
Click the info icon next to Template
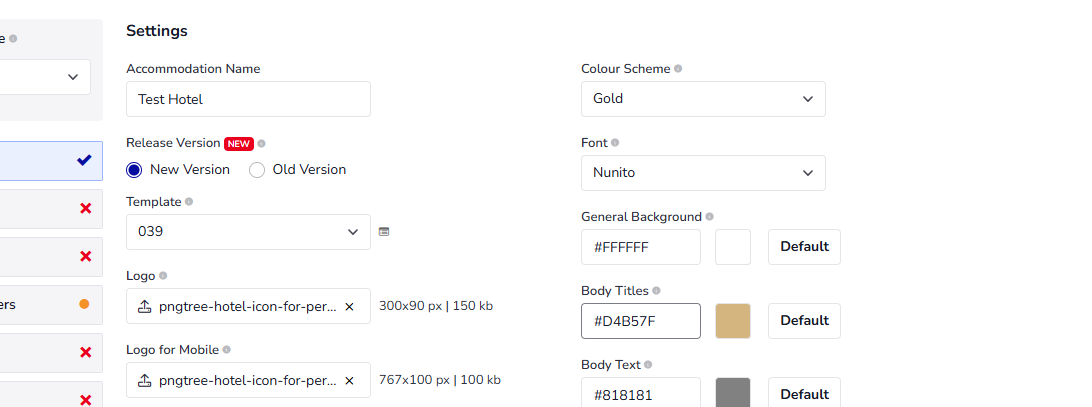189,201
